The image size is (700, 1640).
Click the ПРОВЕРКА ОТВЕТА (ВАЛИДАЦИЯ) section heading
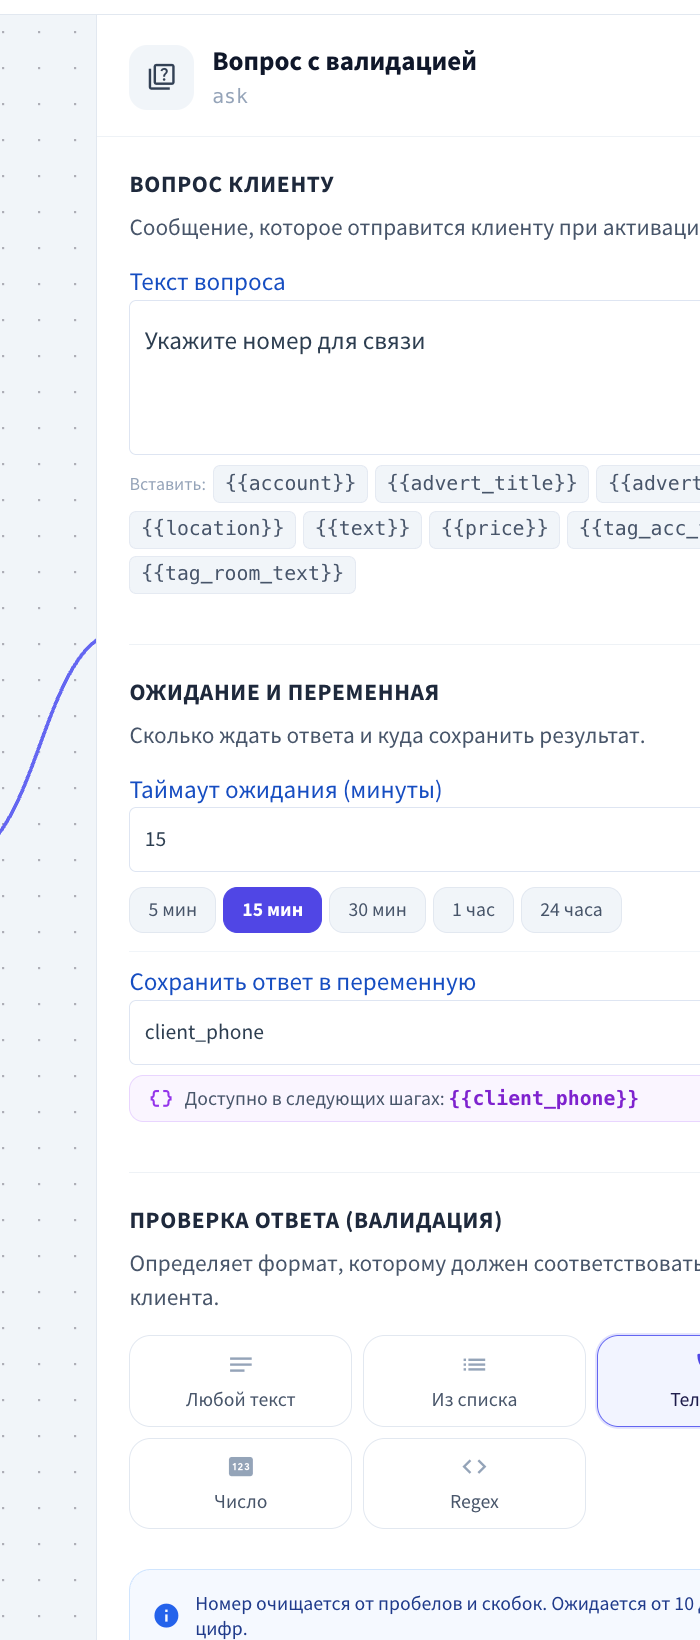click(x=316, y=1221)
